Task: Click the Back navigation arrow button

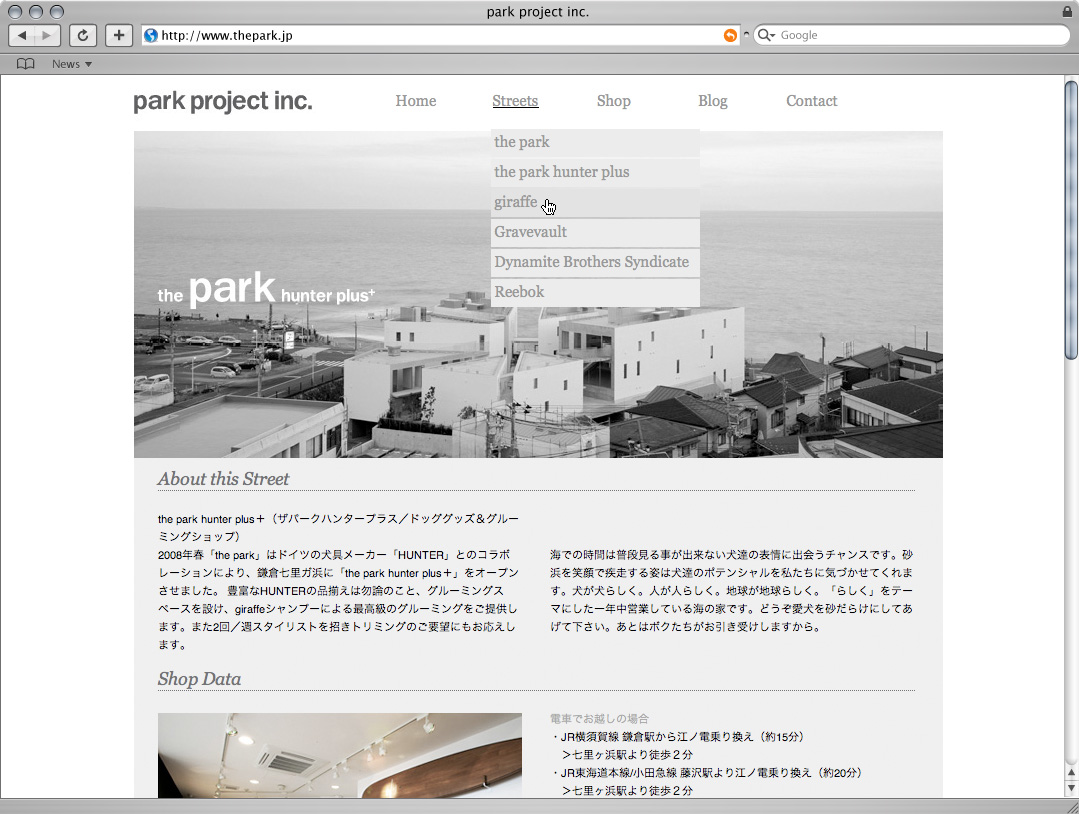Action: pyautogui.click(x=22, y=35)
